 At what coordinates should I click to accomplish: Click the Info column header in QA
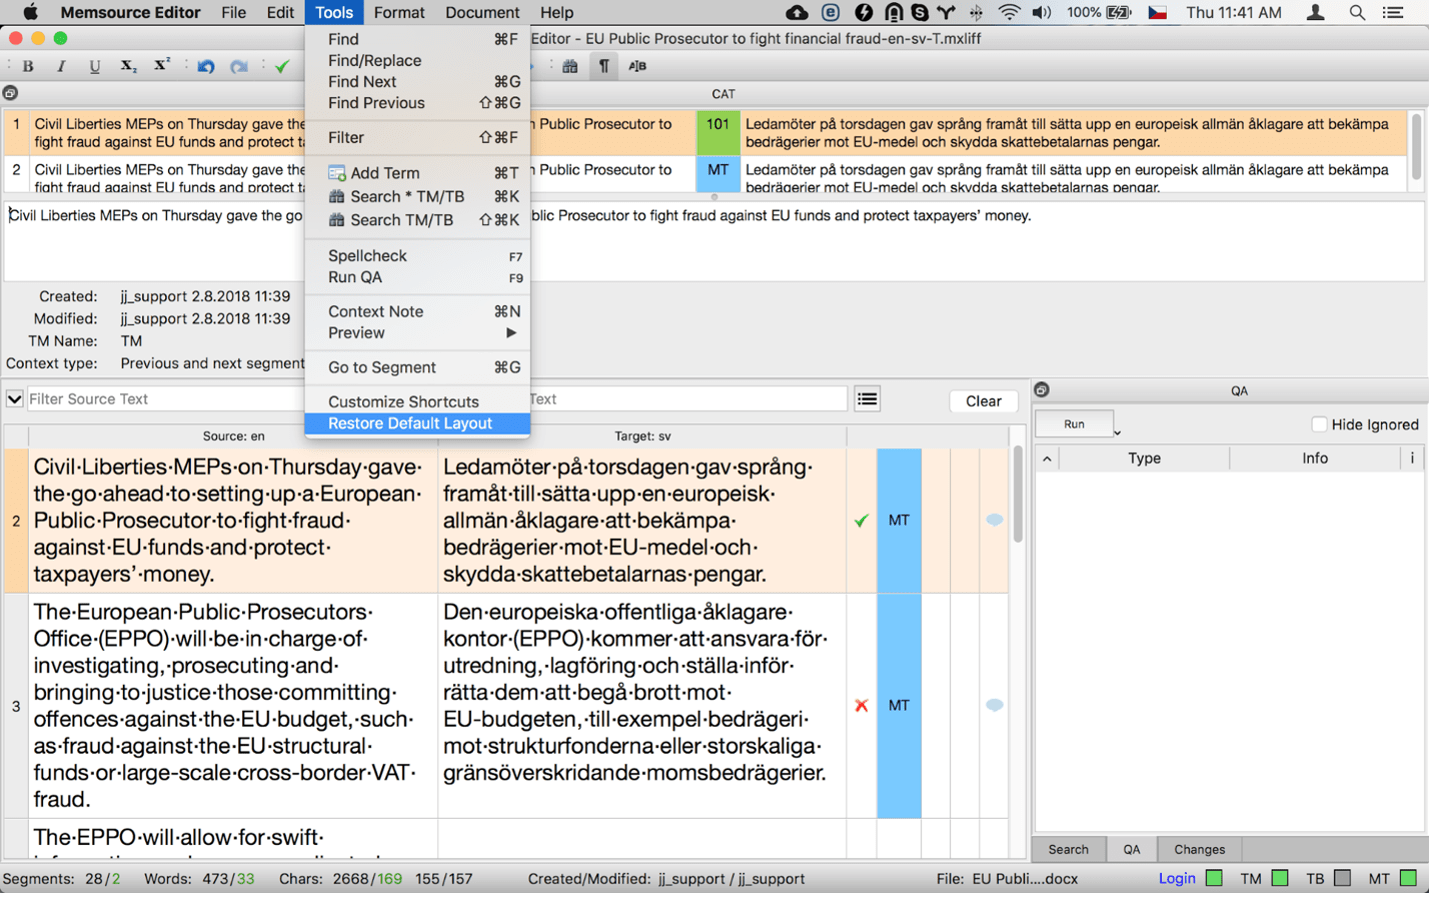click(1315, 458)
